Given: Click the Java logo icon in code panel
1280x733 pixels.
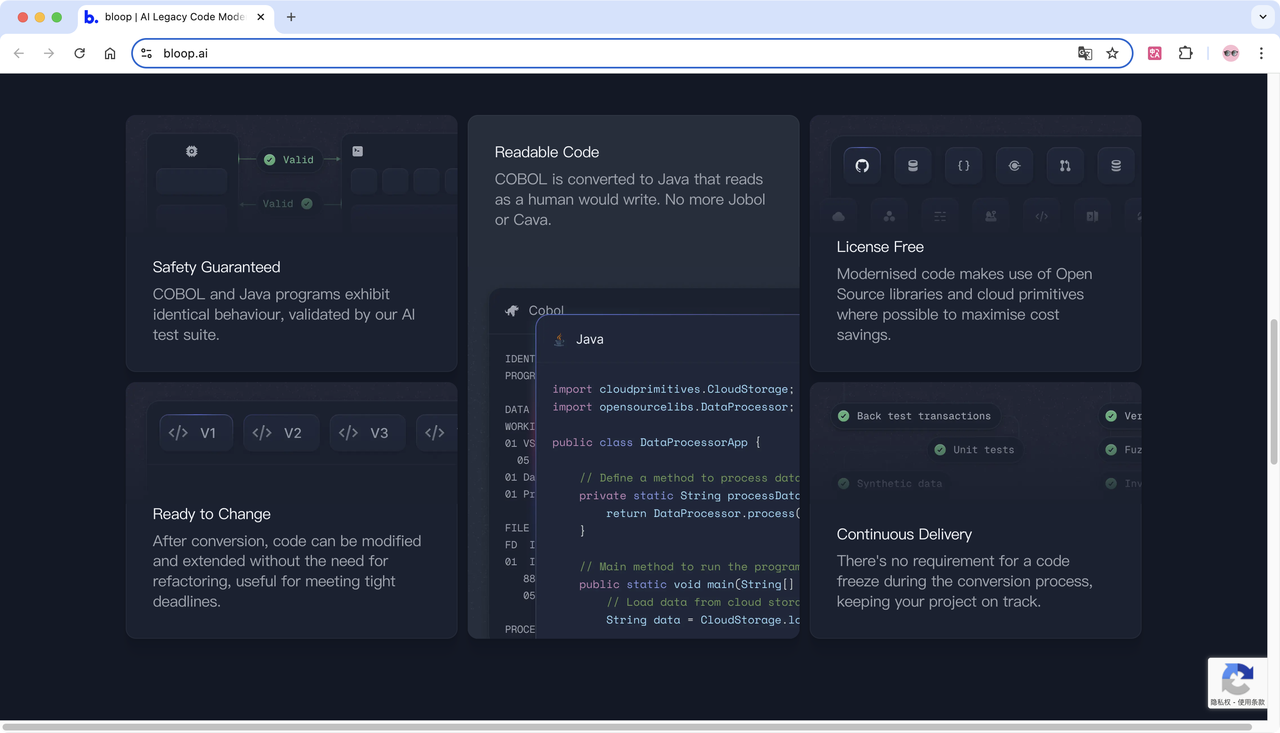Looking at the screenshot, I should click(x=560, y=339).
